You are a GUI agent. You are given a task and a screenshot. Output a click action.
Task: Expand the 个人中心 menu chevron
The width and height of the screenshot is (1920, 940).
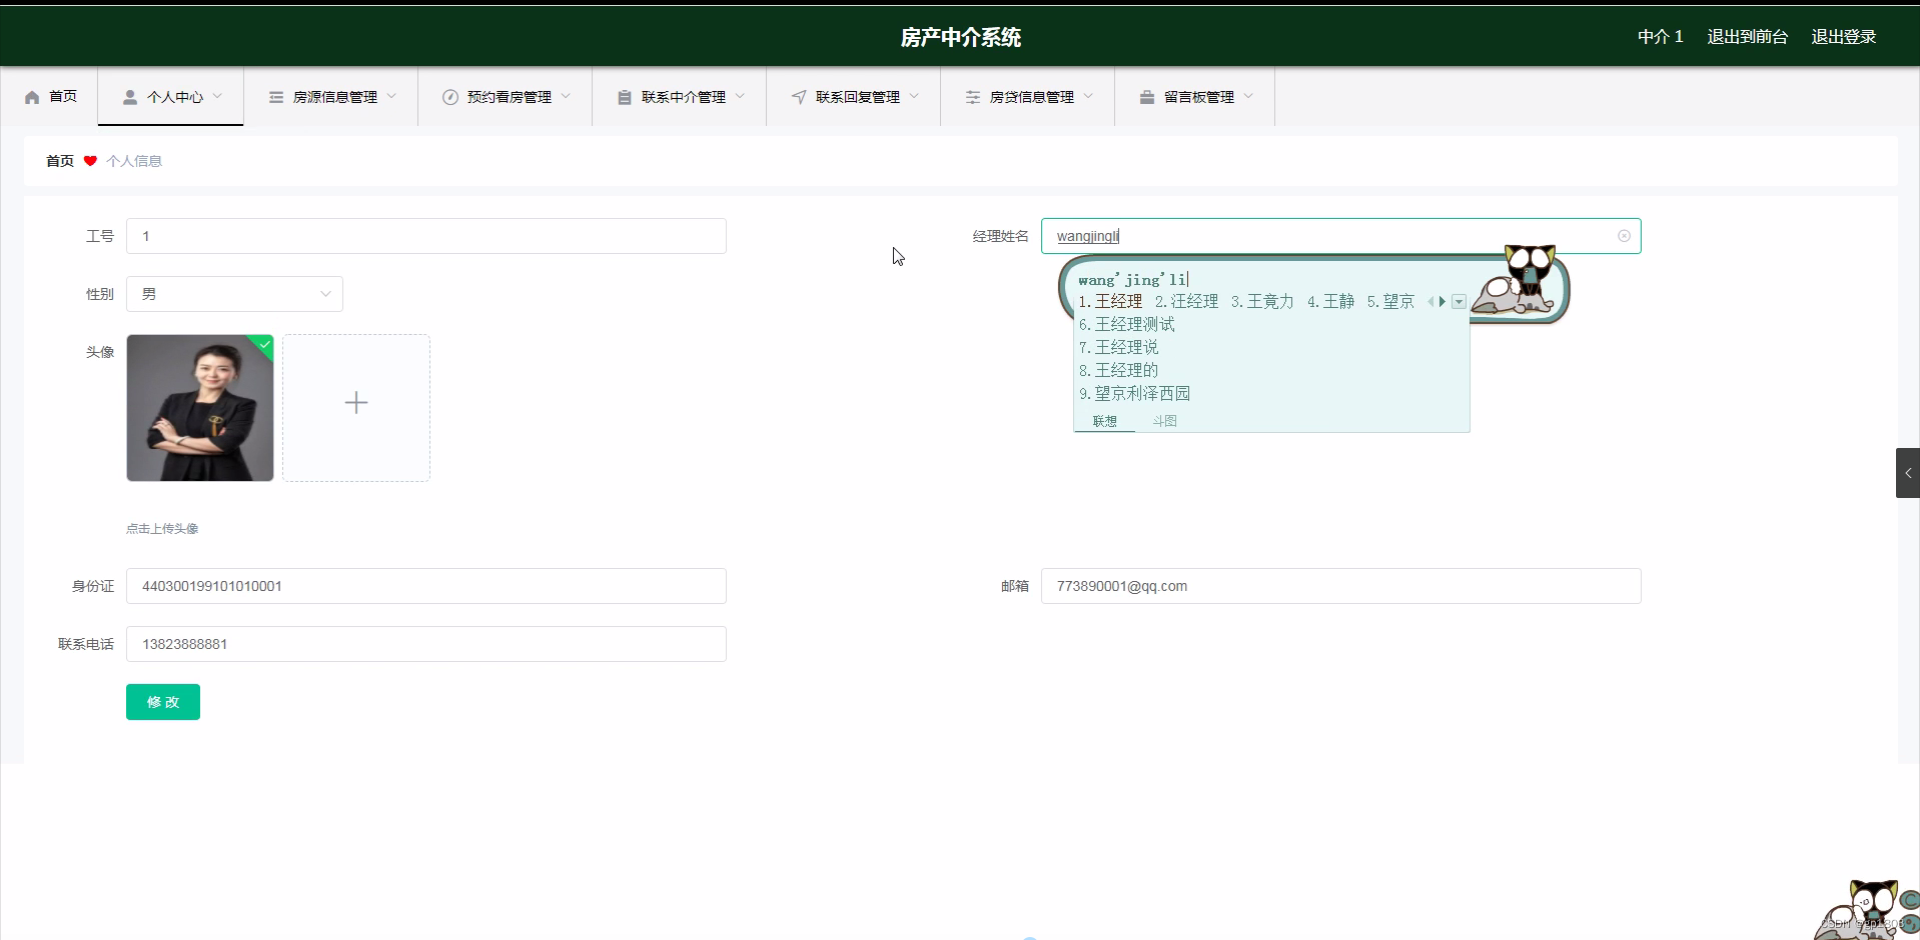217,96
